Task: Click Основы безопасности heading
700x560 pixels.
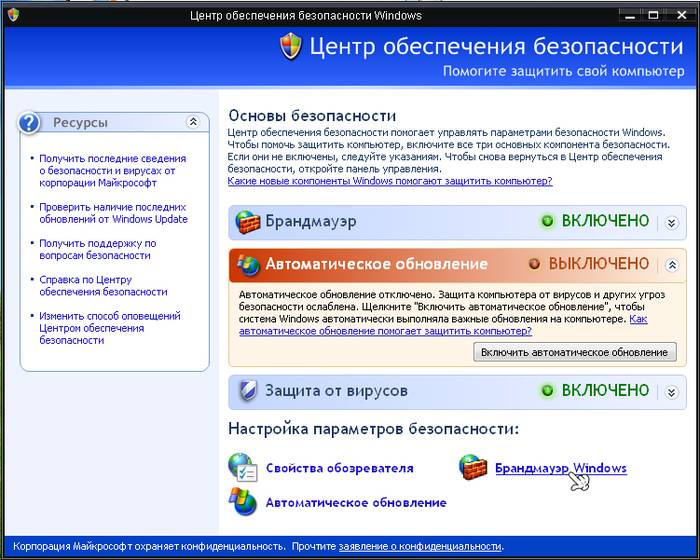Action: click(x=312, y=116)
